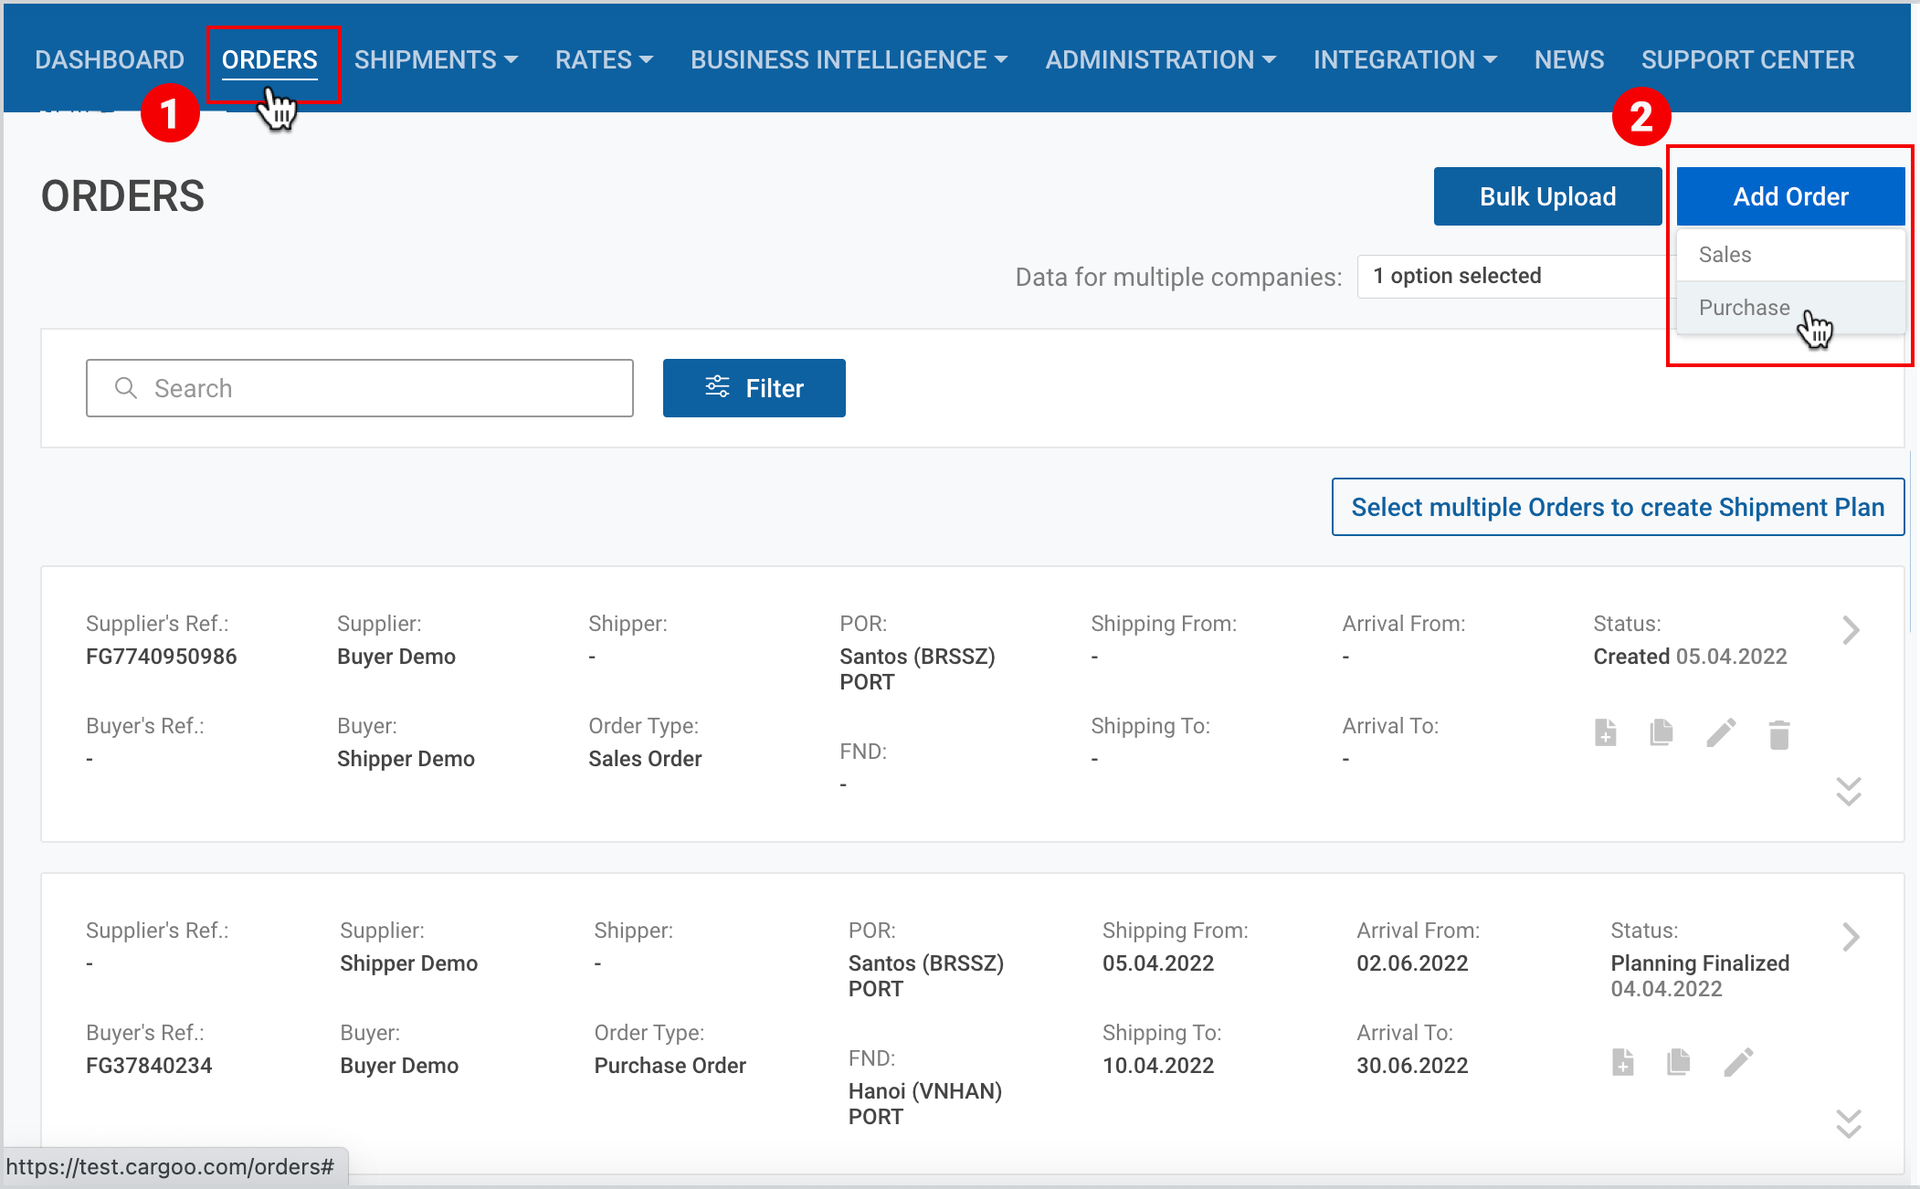This screenshot has height=1189, width=1920.
Task: Copy the FG37840234 order
Action: pos(1679,1062)
